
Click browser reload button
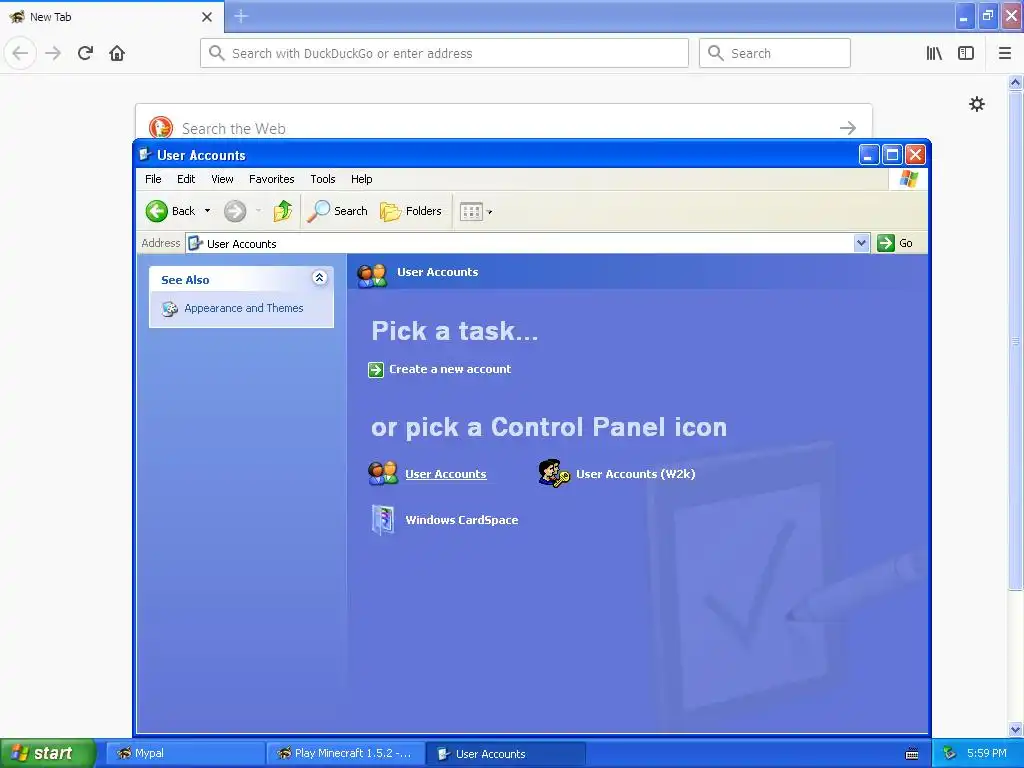(x=85, y=53)
